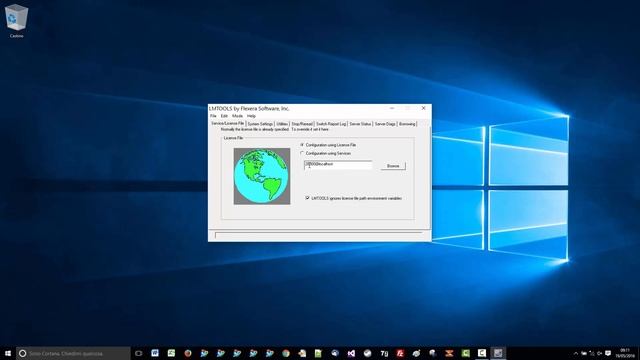Open Visual Studio from the taskbar

point(351,353)
